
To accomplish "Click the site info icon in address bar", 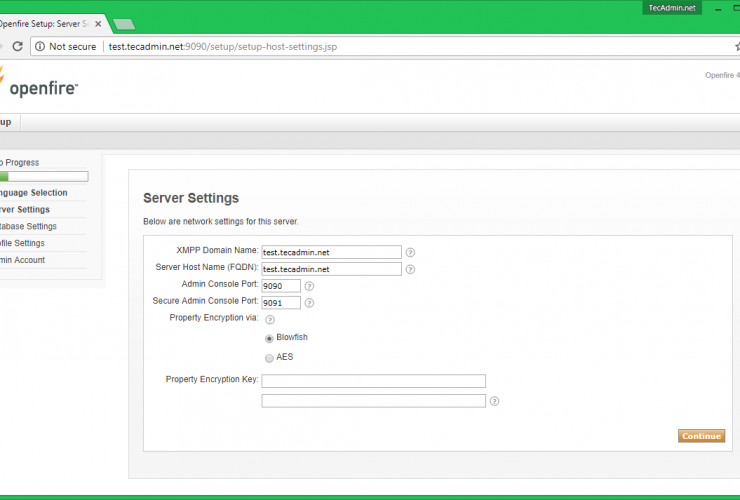I will tap(39, 46).
